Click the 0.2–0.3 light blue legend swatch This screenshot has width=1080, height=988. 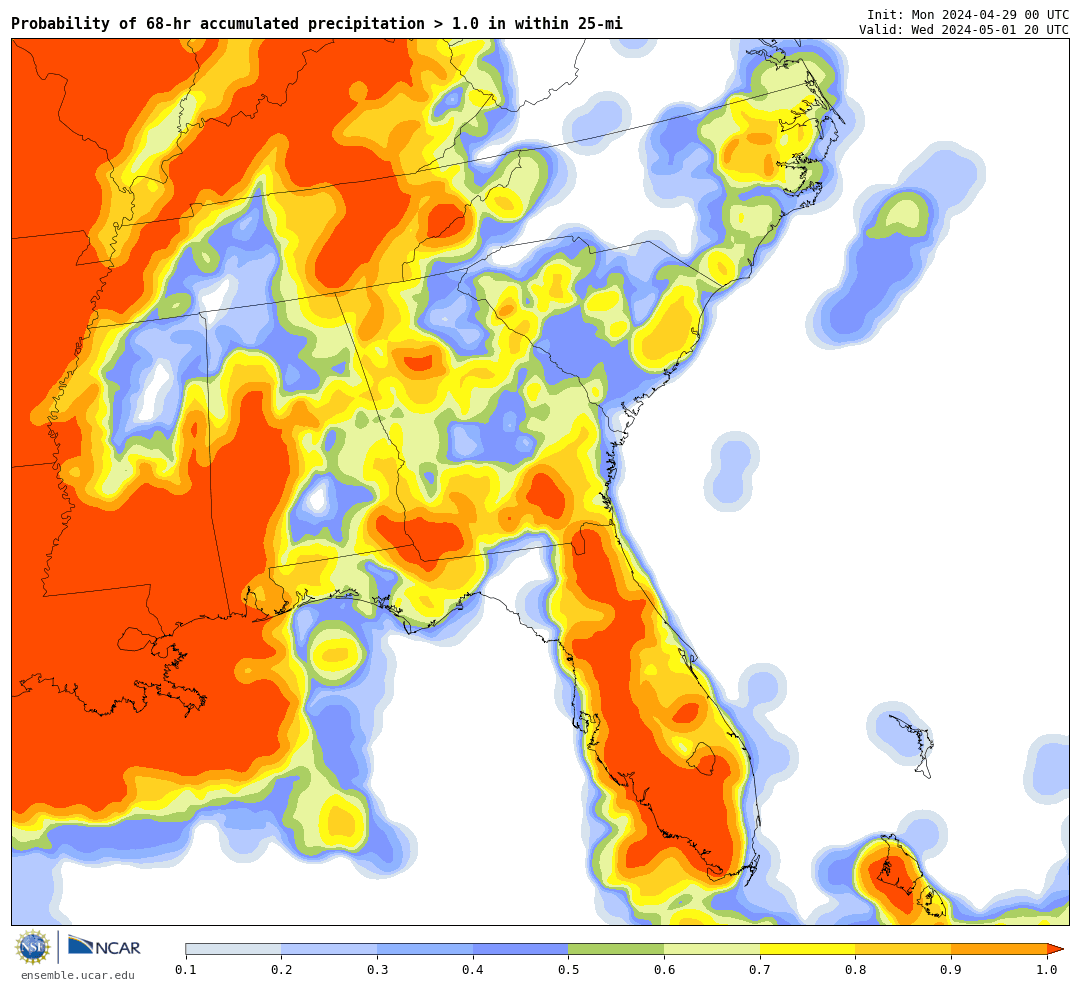(329, 949)
